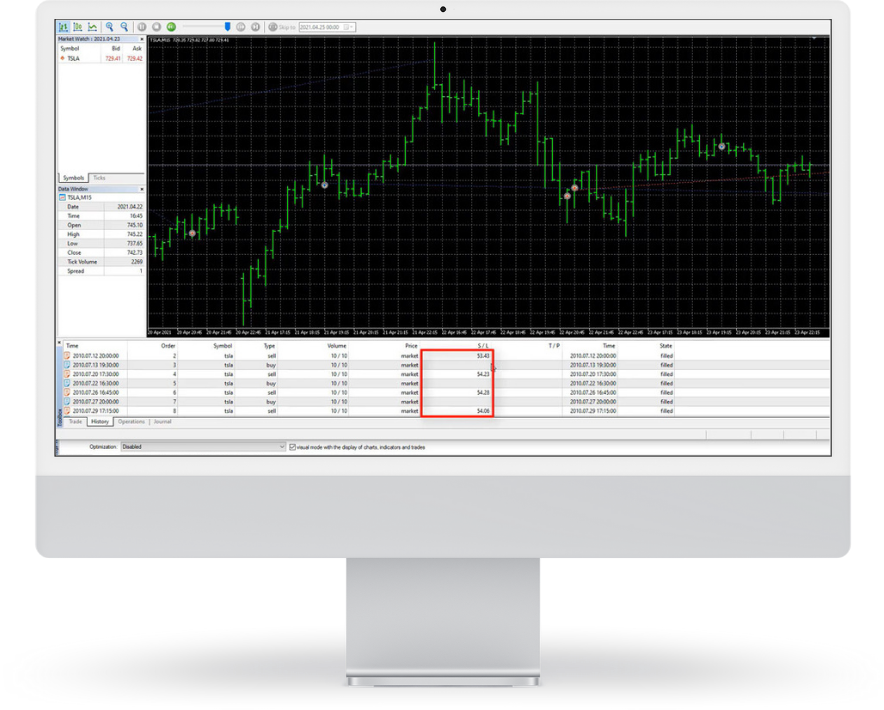Toggle the visual mode checkbox
The width and height of the screenshot is (884, 710).
(292, 447)
